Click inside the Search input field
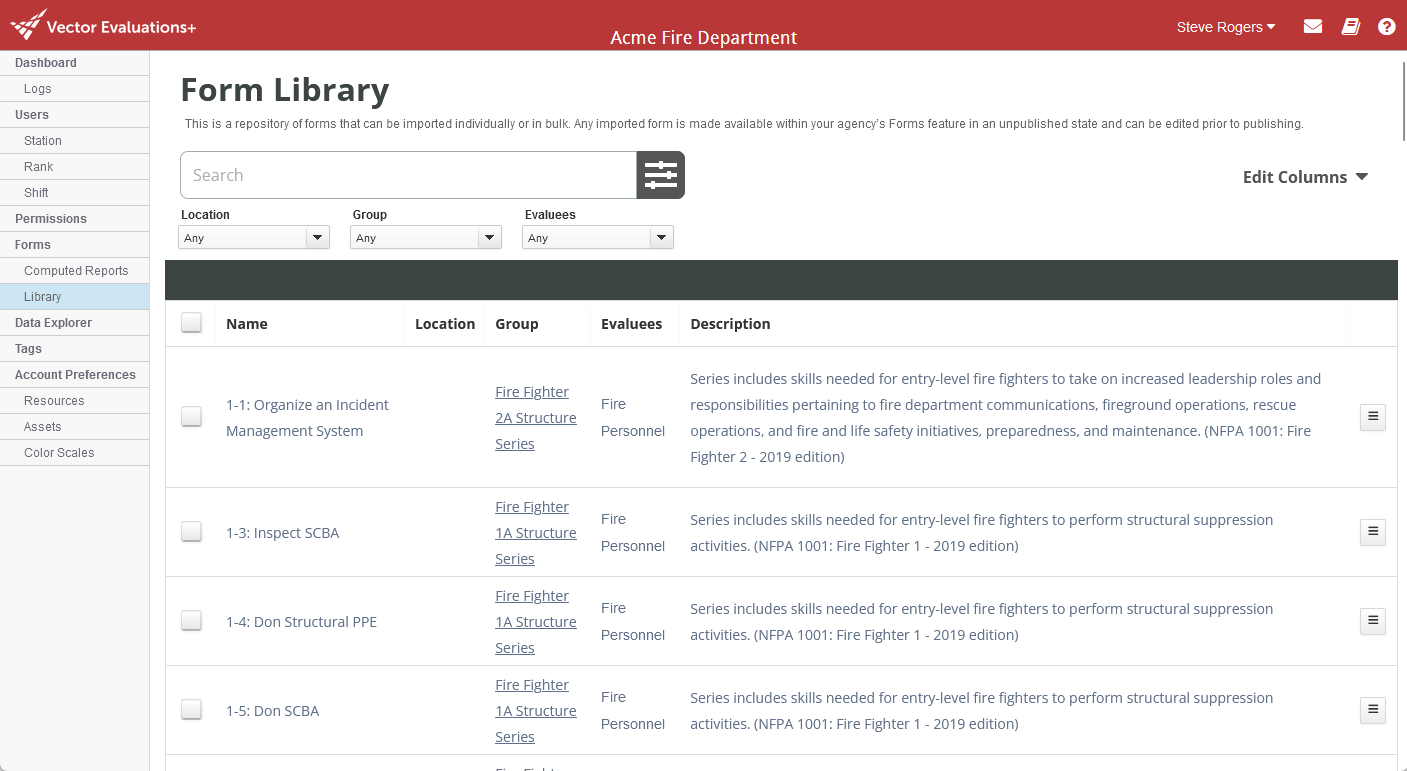 point(400,174)
